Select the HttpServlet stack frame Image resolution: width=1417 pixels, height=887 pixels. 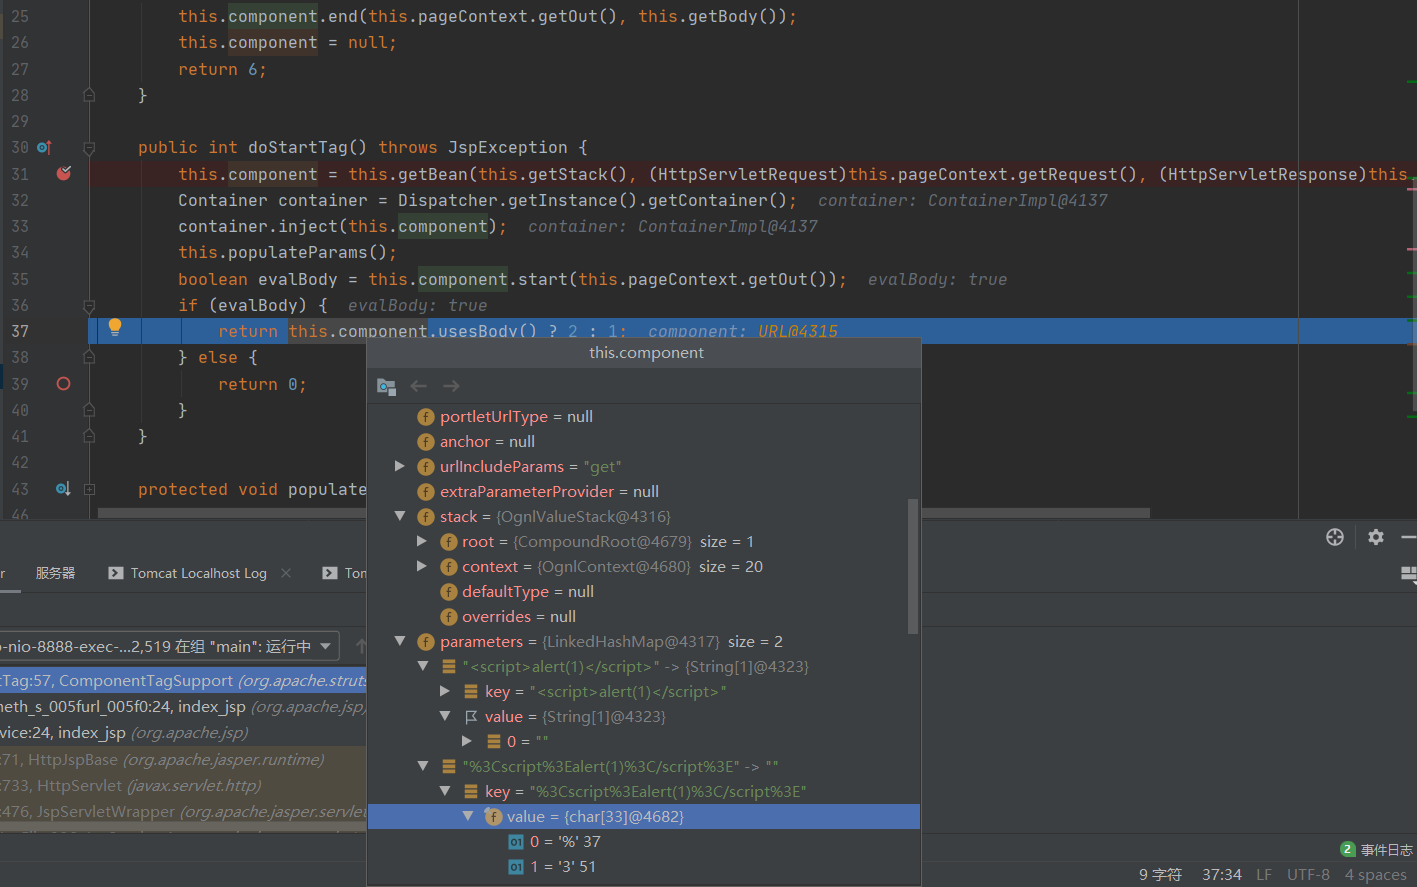[183, 785]
